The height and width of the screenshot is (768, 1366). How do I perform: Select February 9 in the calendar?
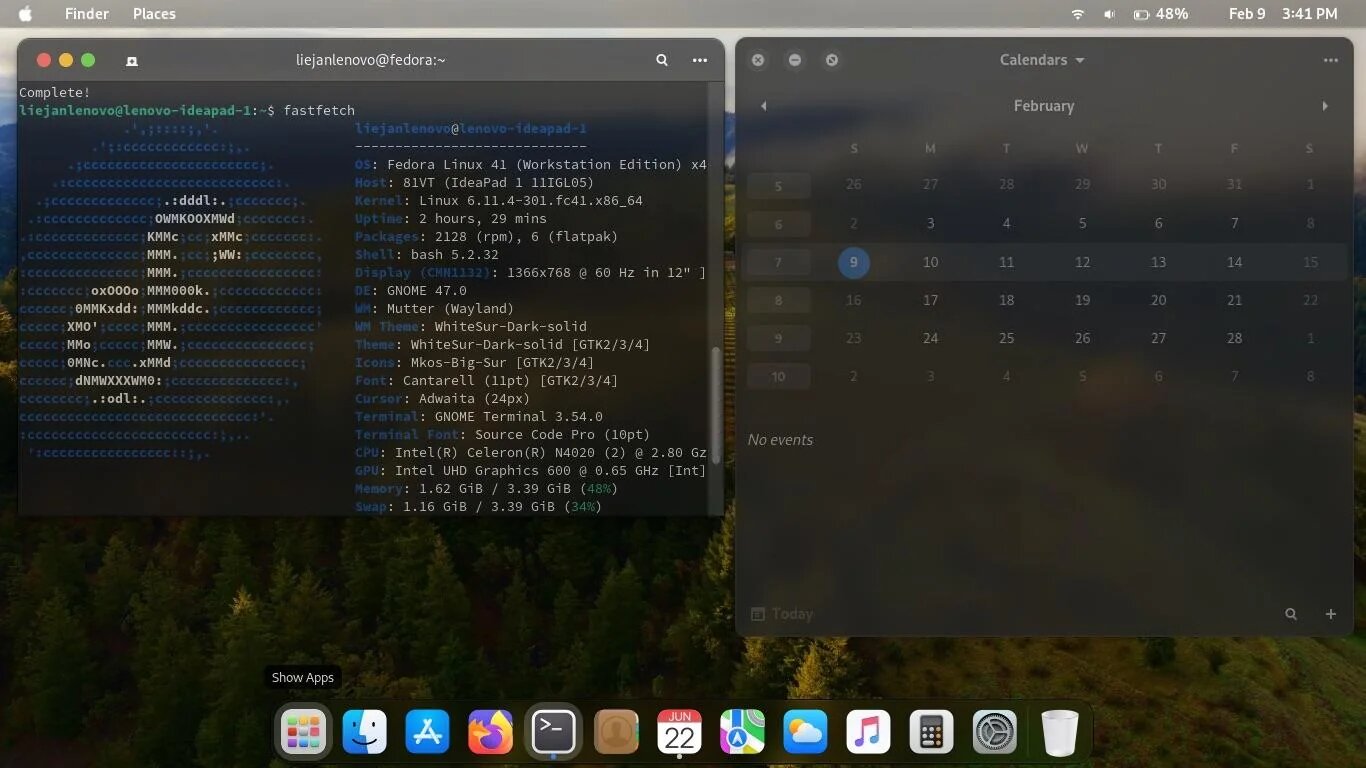coord(854,262)
